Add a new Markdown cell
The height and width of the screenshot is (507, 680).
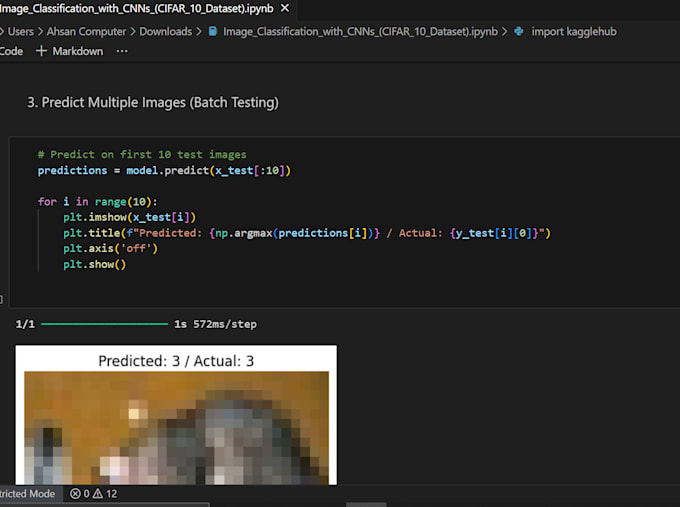point(70,51)
